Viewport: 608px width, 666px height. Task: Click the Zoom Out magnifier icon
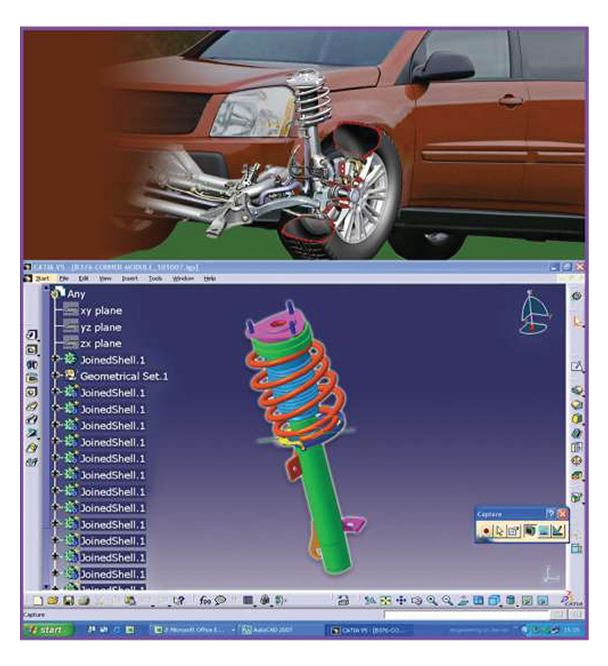point(447,600)
